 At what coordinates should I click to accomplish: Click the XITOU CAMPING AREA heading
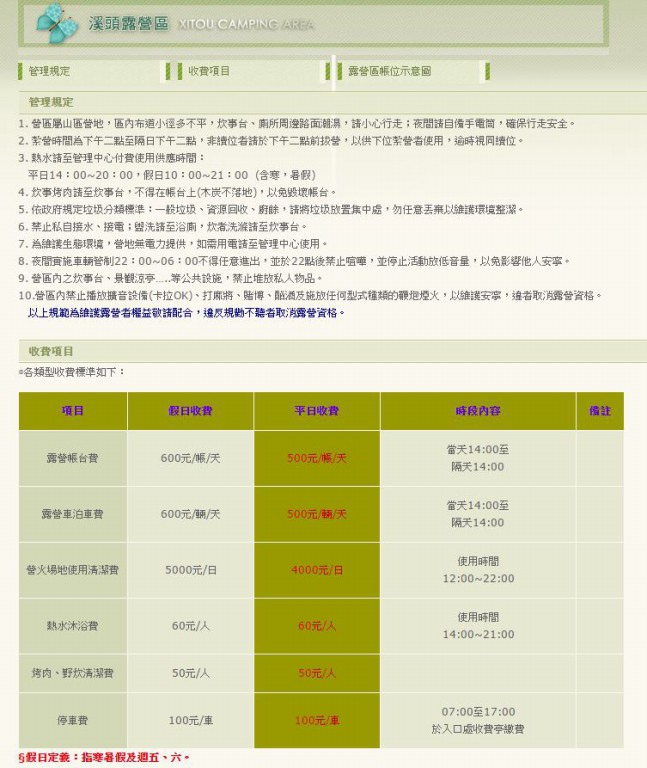(x=246, y=24)
